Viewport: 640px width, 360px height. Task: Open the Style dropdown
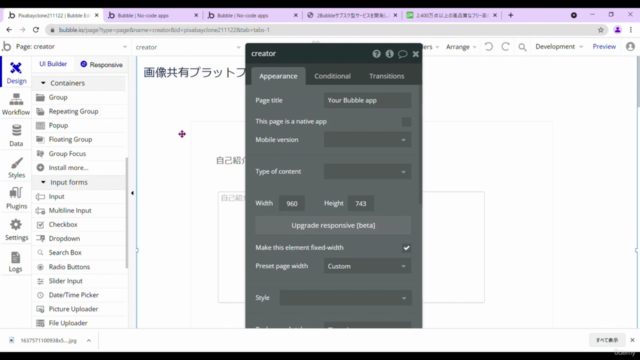tap(345, 298)
